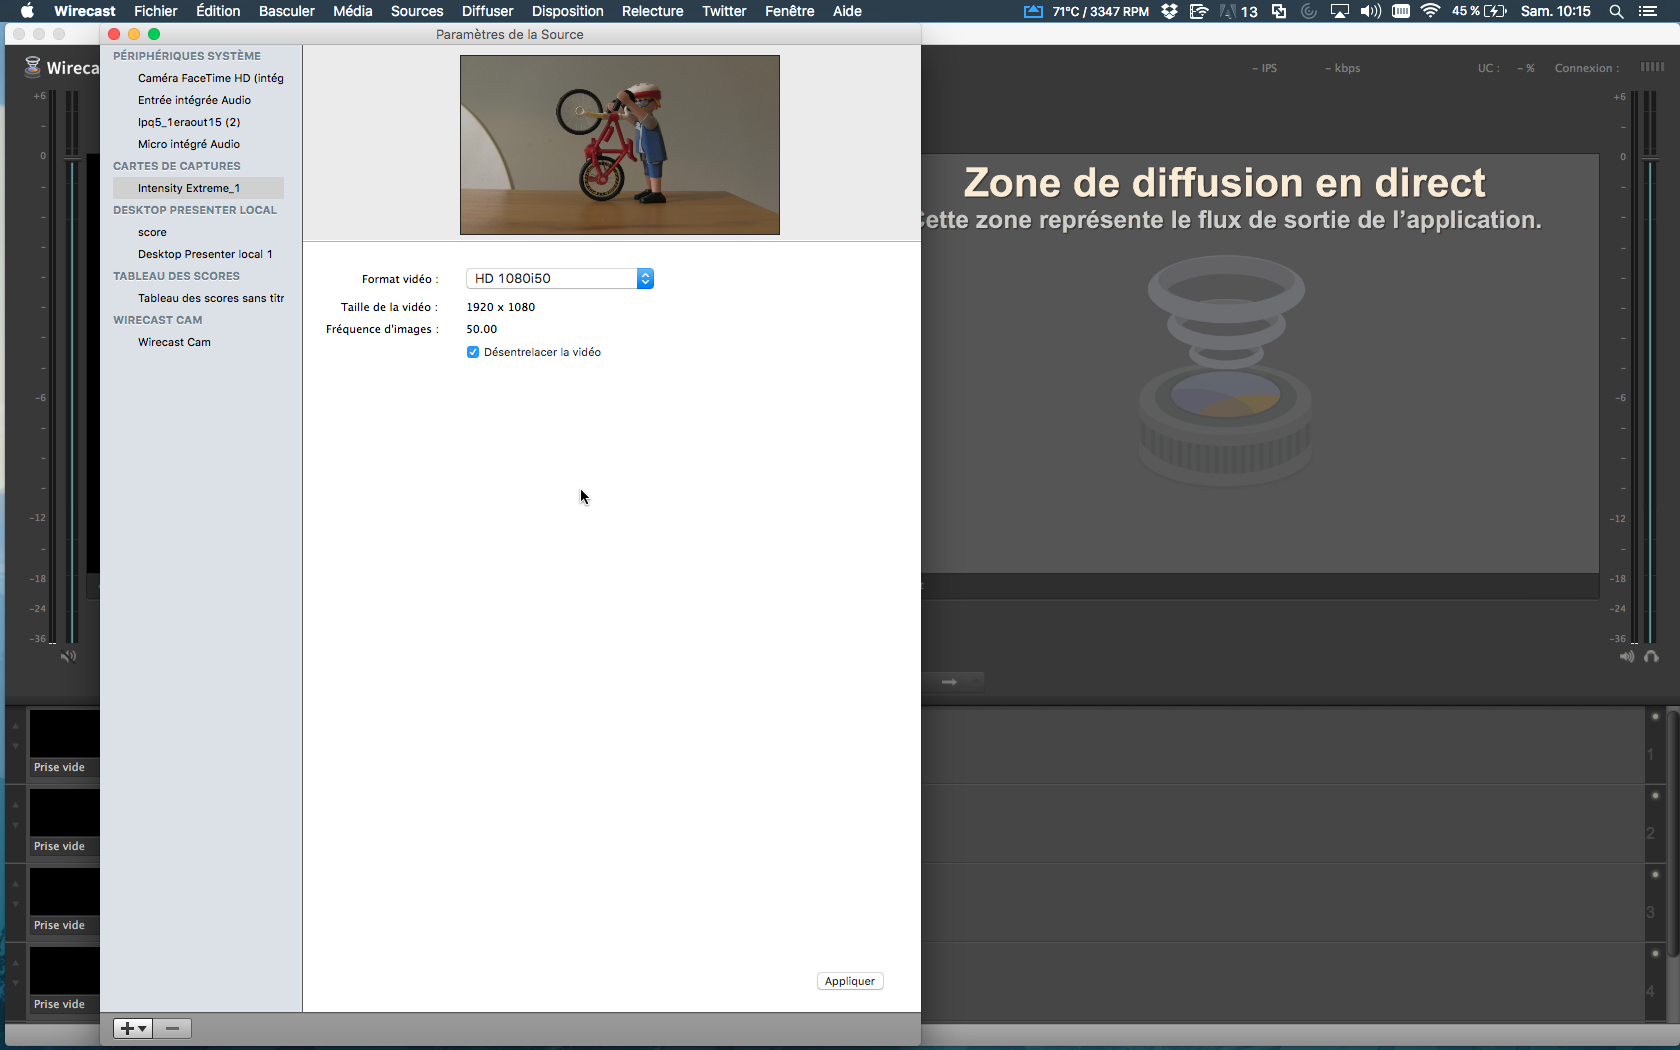Open the Diffuser menu
The width and height of the screenshot is (1680, 1050).
pos(487,11)
